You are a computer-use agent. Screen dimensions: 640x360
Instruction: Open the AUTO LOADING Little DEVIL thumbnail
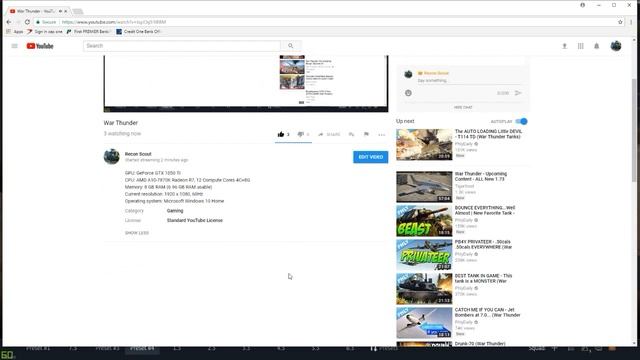(x=424, y=144)
